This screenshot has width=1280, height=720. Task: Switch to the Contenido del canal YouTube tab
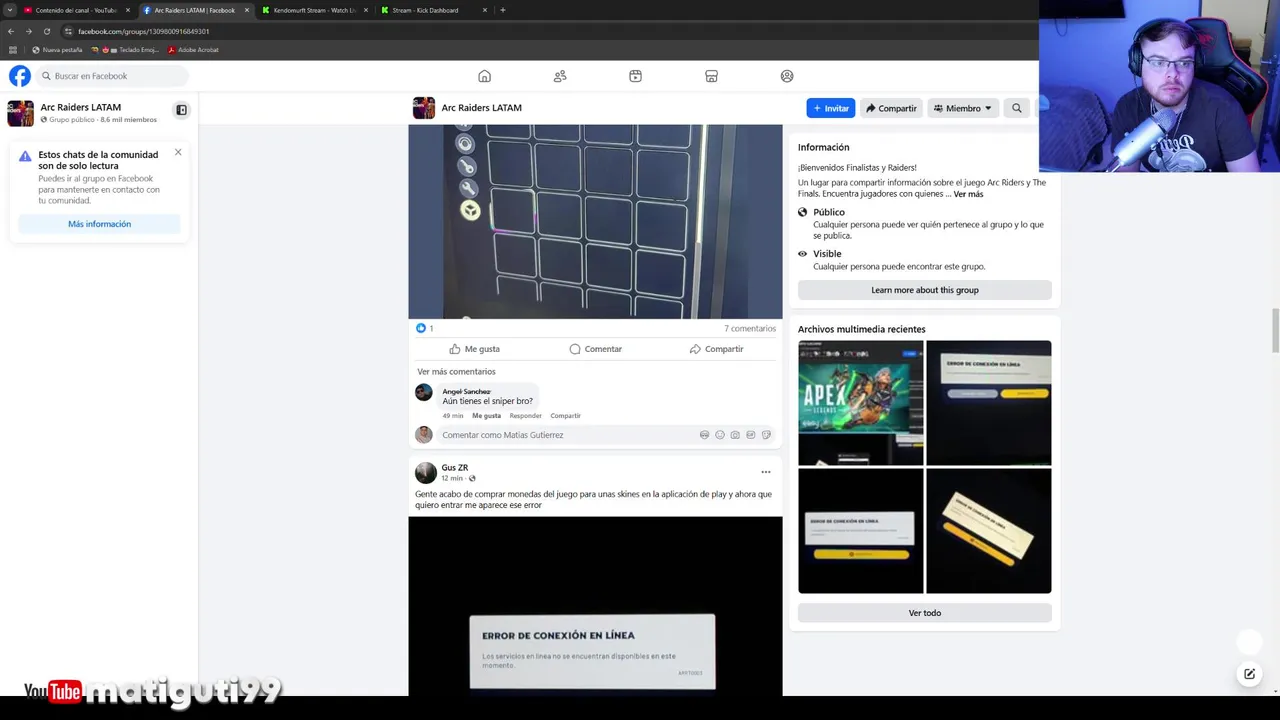[x=76, y=10]
